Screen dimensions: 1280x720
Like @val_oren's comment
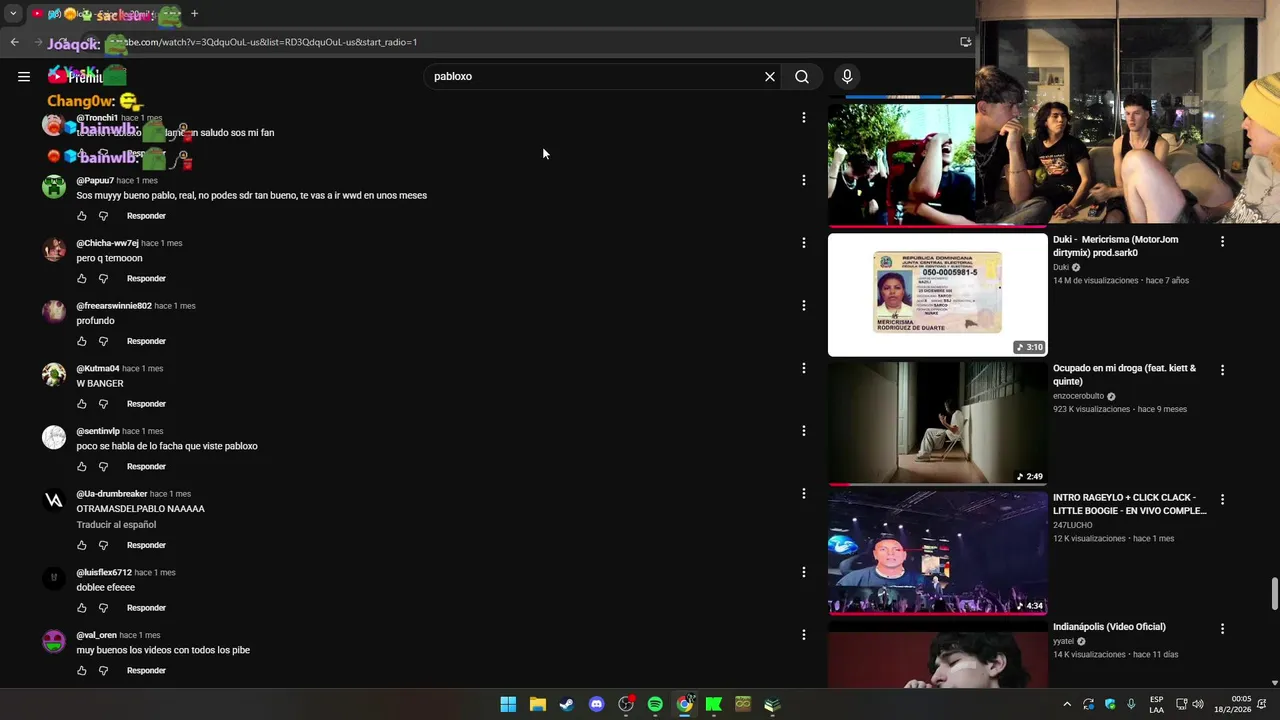82,671
